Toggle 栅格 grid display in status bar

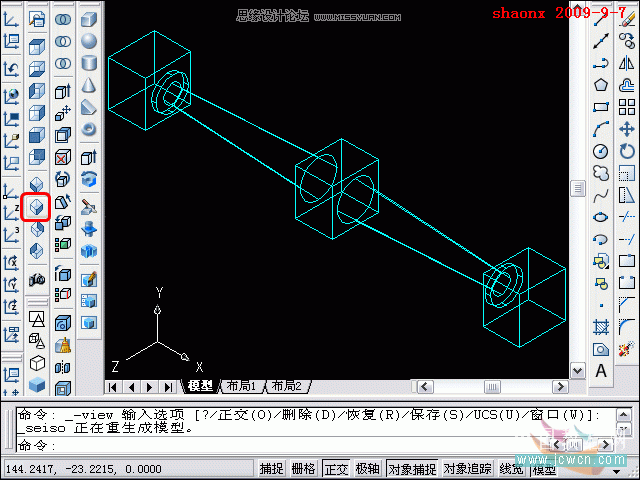303,468
